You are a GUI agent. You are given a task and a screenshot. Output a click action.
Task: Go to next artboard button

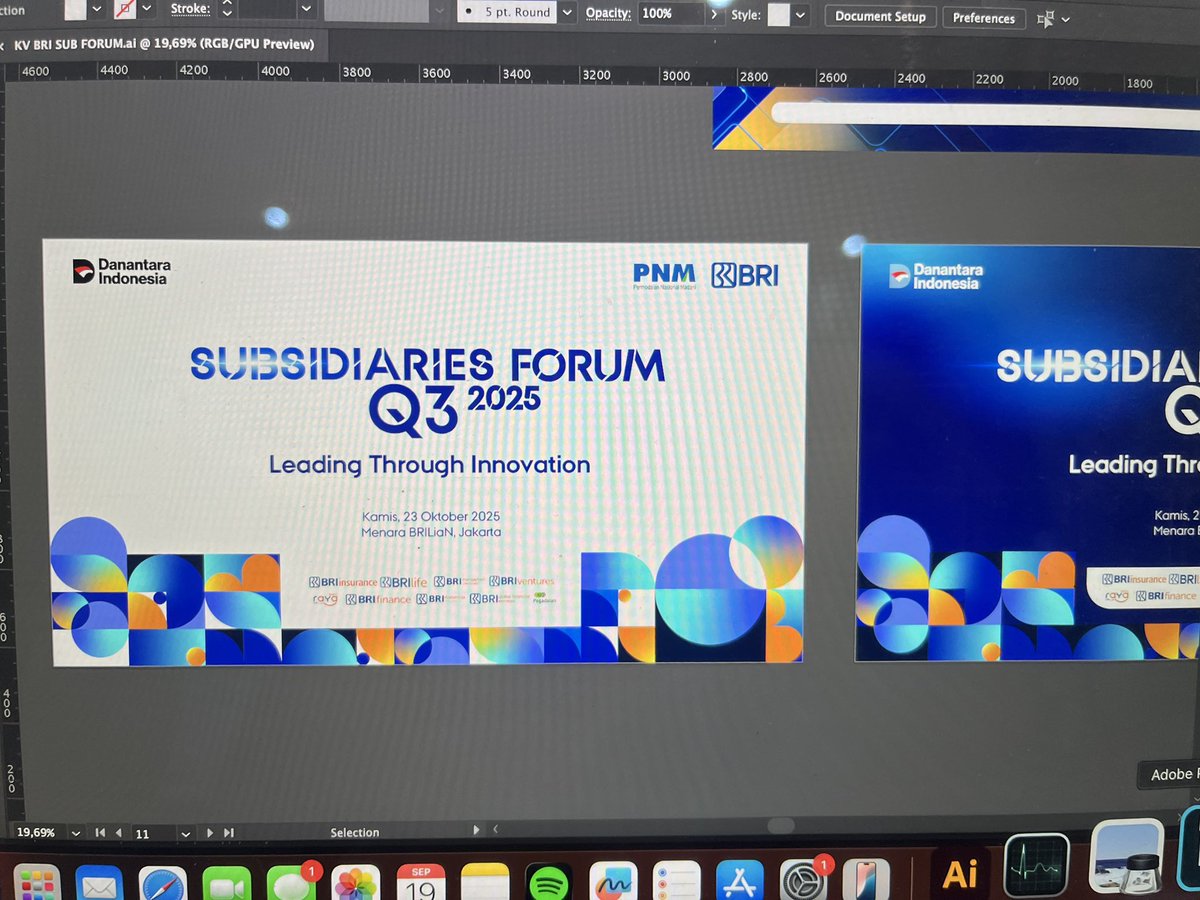point(209,832)
